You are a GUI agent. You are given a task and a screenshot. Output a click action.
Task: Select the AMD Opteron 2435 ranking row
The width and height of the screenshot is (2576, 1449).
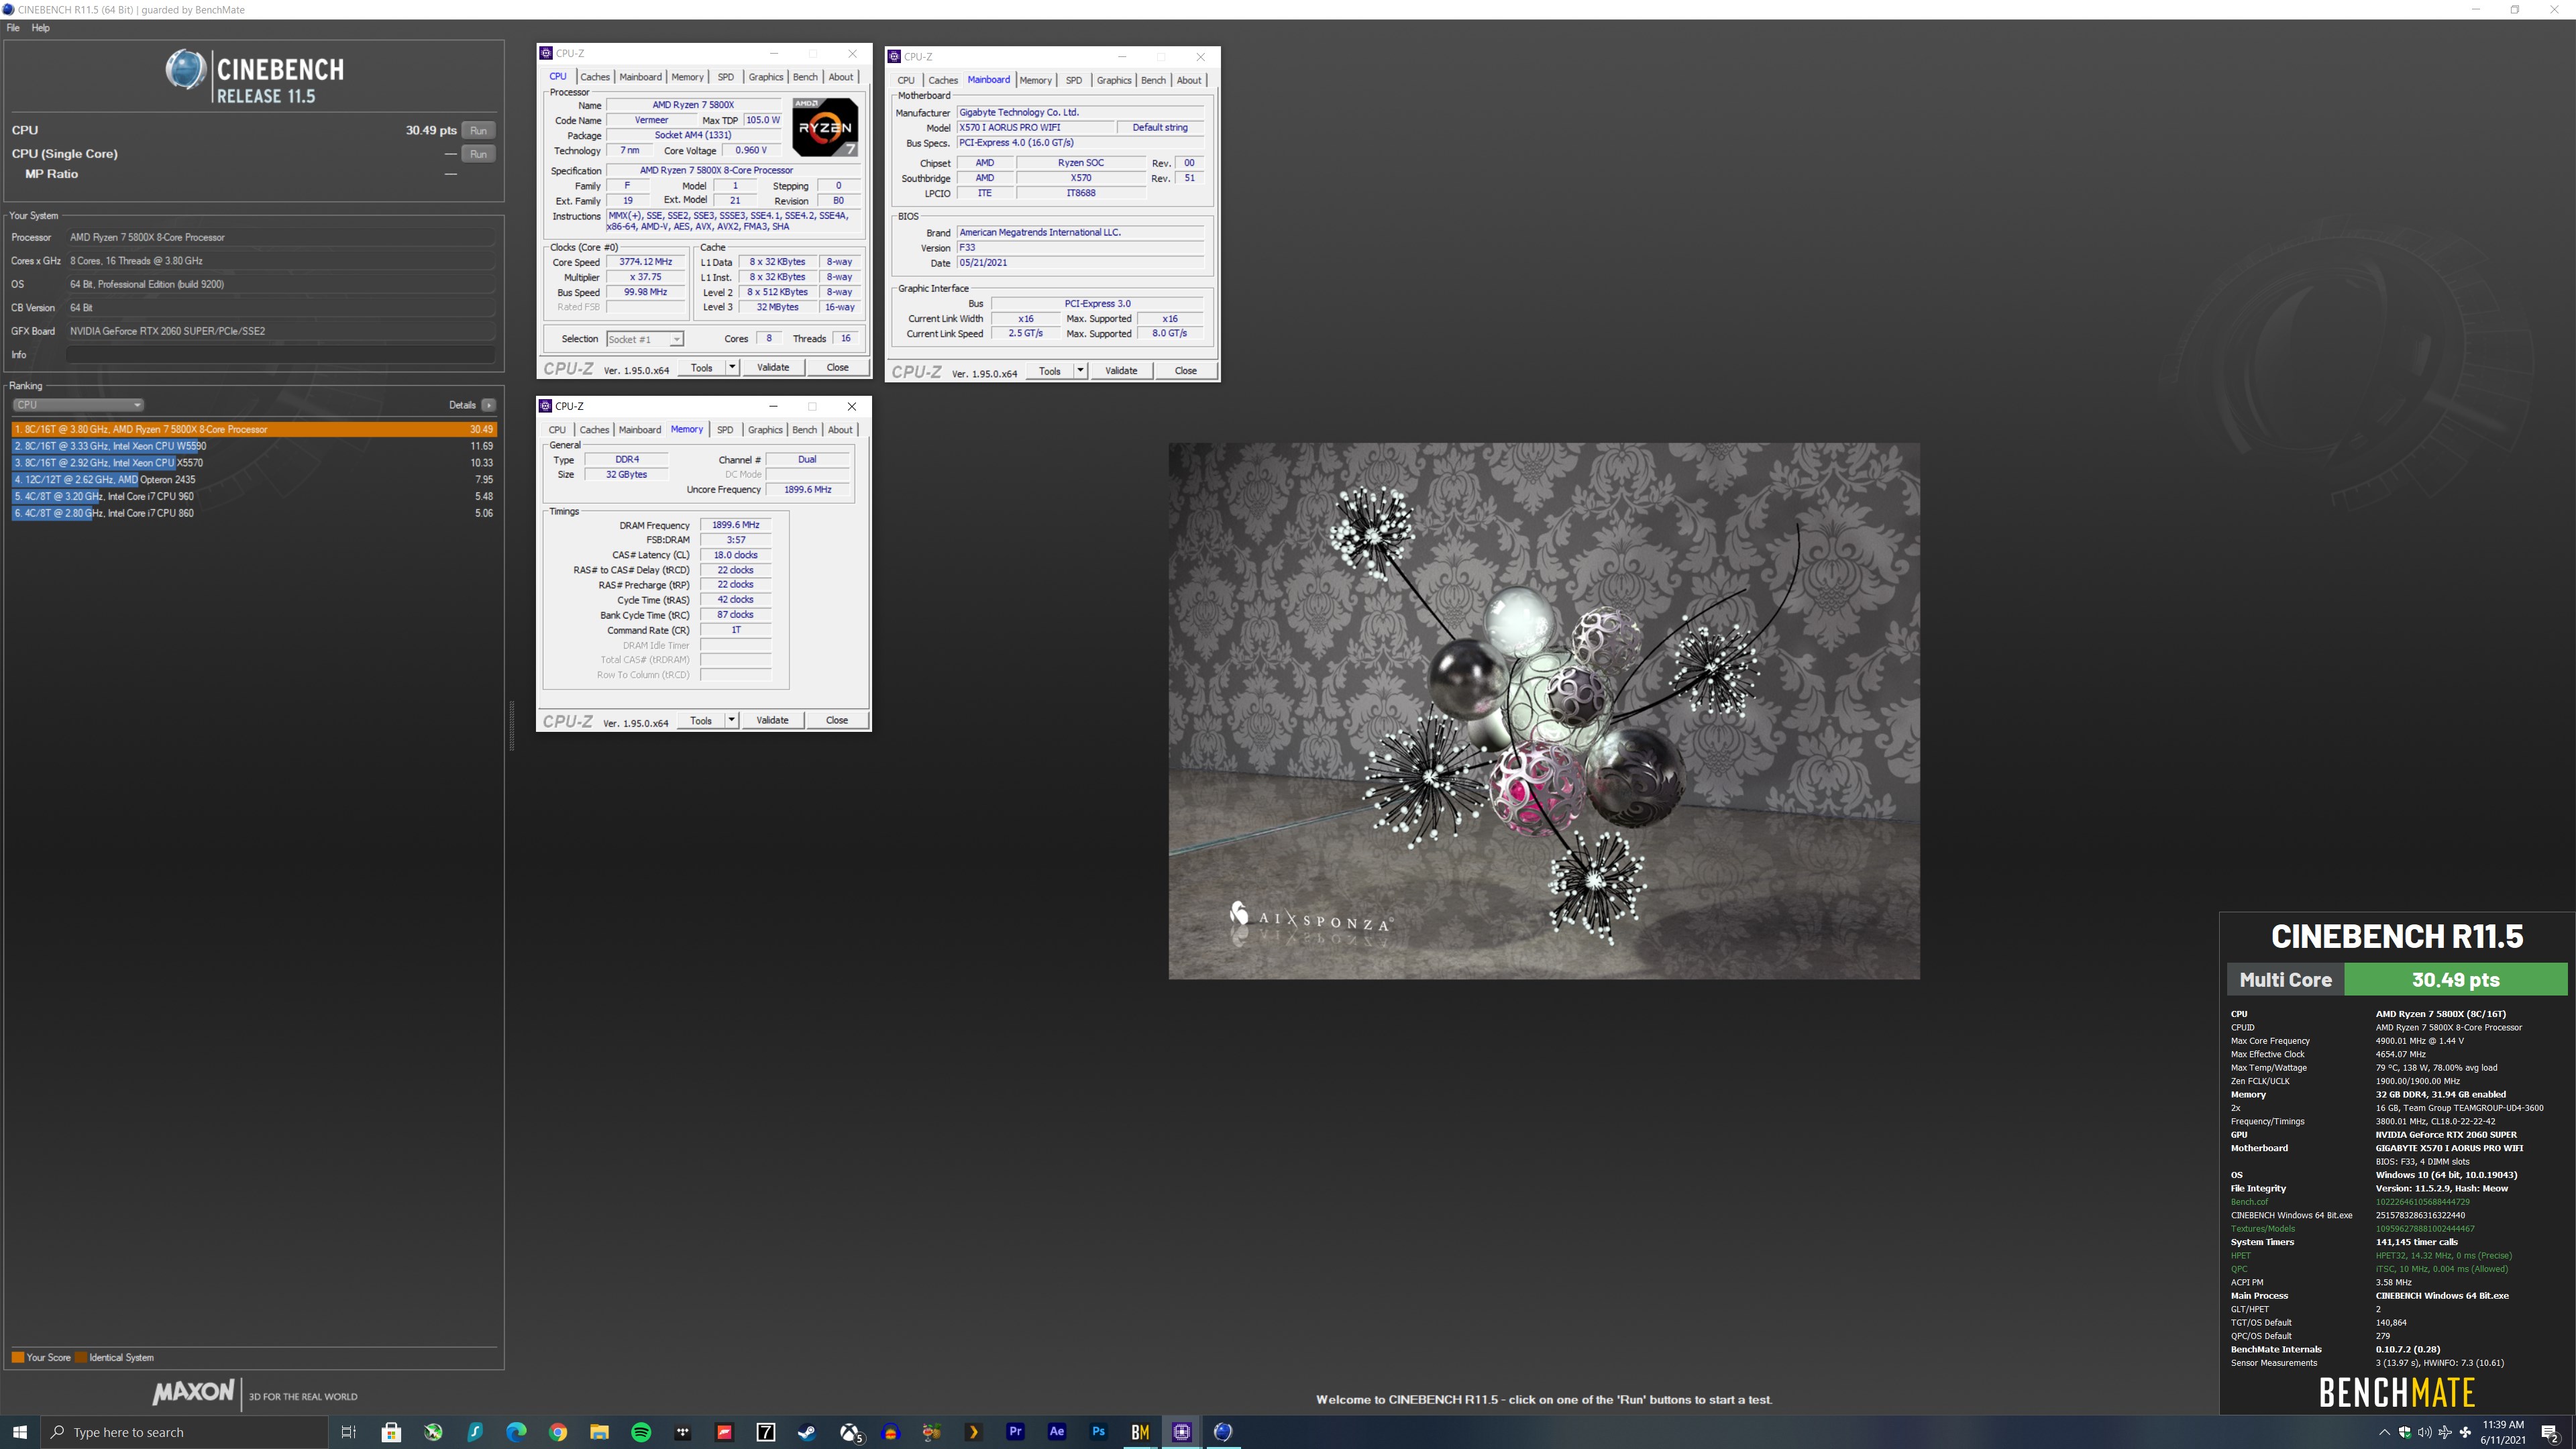click(254, 480)
